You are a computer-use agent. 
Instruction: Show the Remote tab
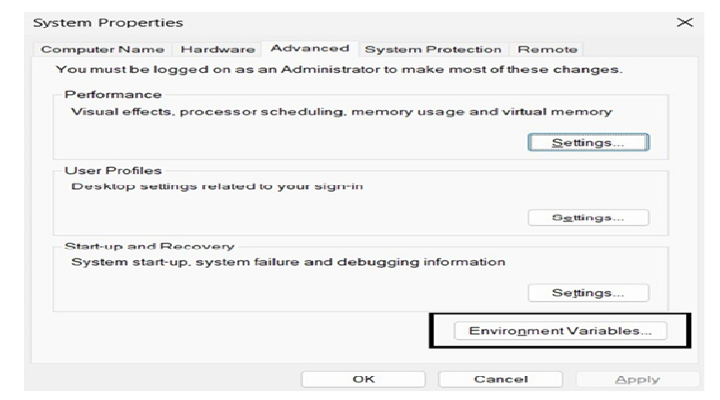point(547,49)
